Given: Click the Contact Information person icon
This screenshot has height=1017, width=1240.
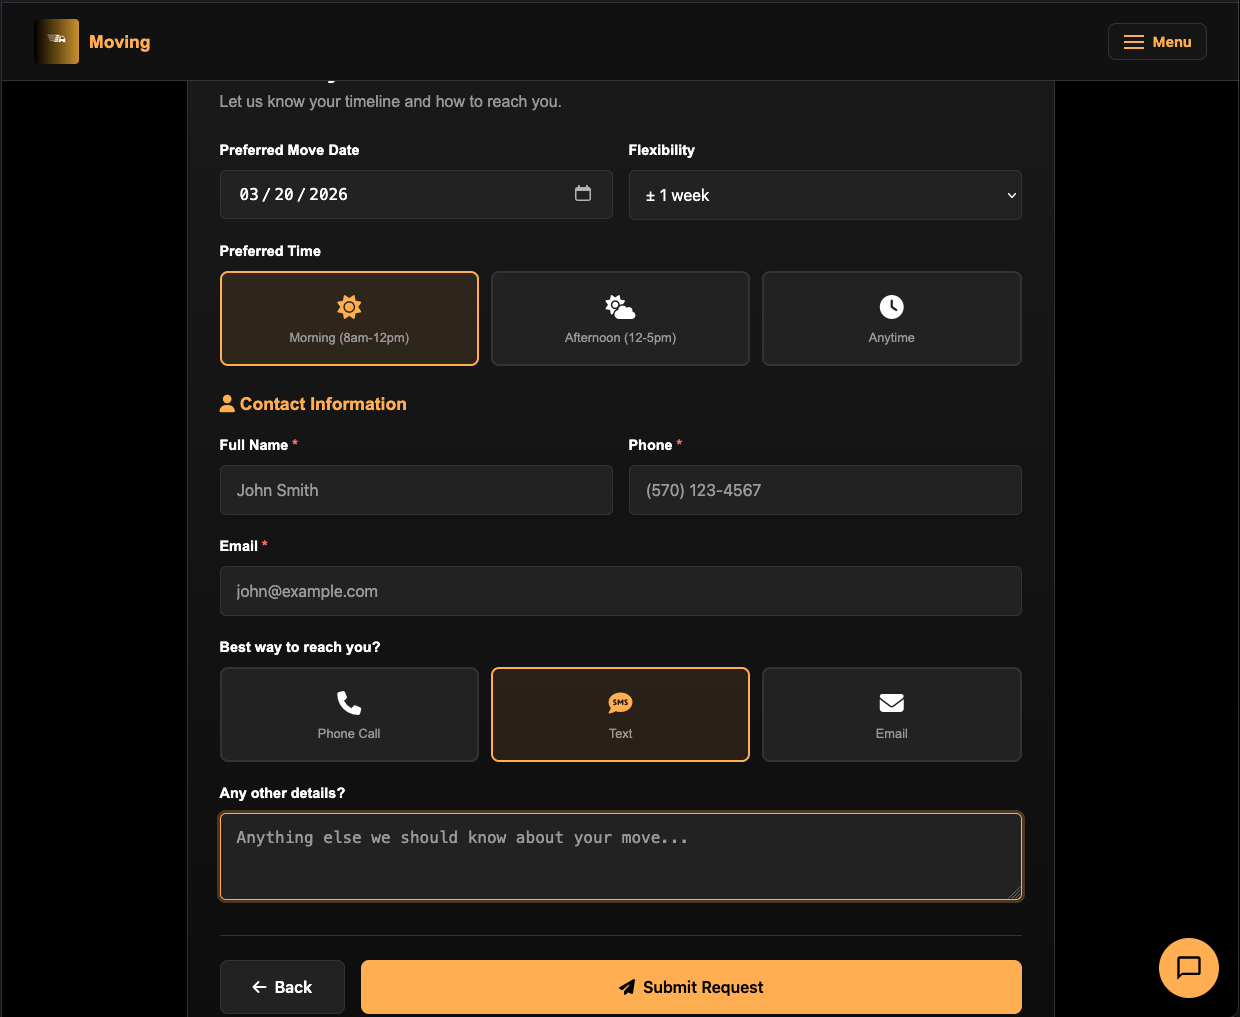Looking at the screenshot, I should point(227,404).
